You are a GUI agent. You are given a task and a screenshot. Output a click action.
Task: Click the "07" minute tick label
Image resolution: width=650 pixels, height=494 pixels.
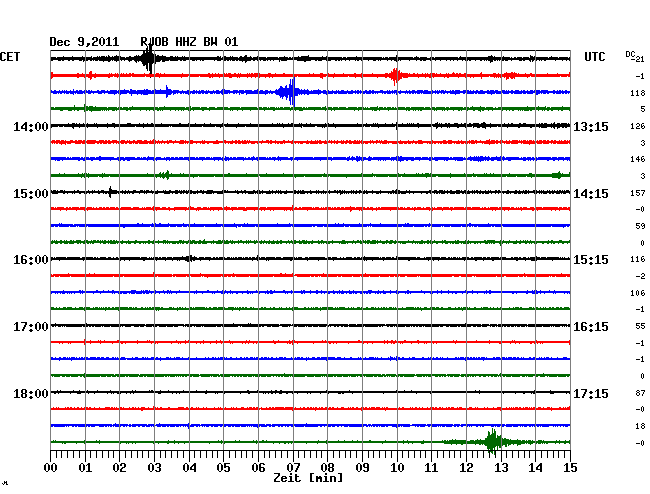coord(293,468)
